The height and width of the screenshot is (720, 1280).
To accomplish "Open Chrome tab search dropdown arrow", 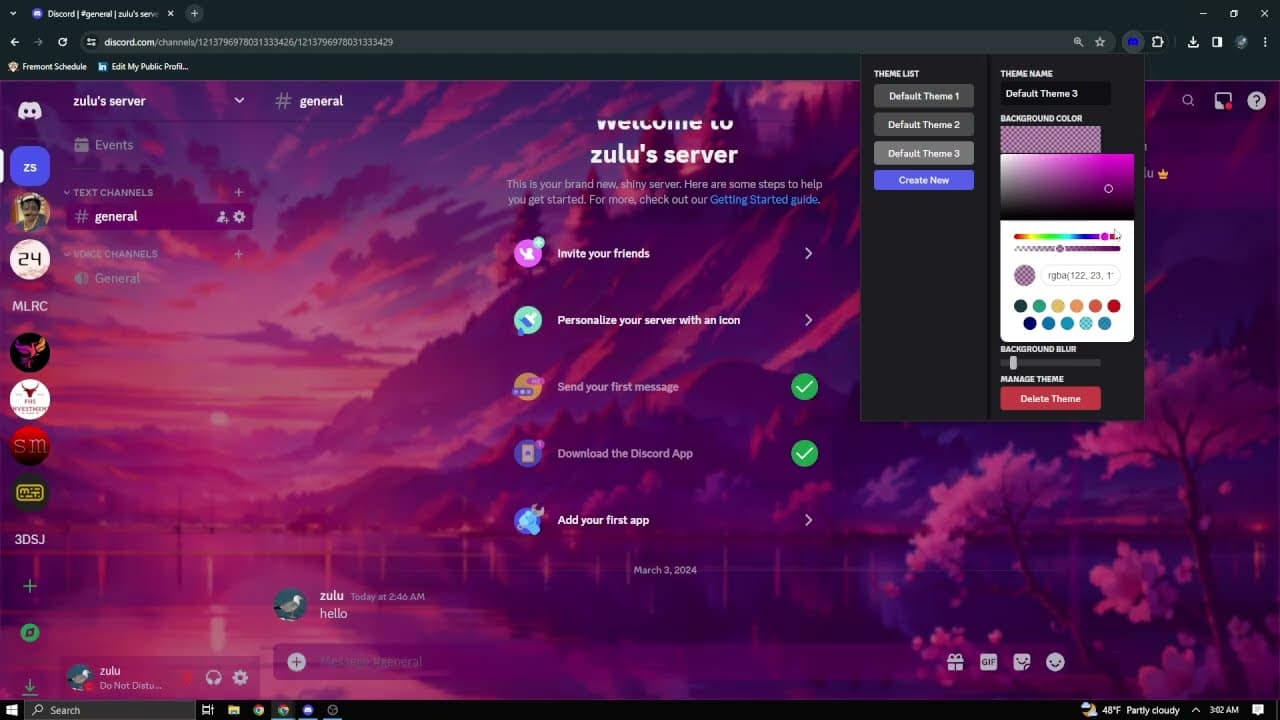I will [x=13, y=13].
